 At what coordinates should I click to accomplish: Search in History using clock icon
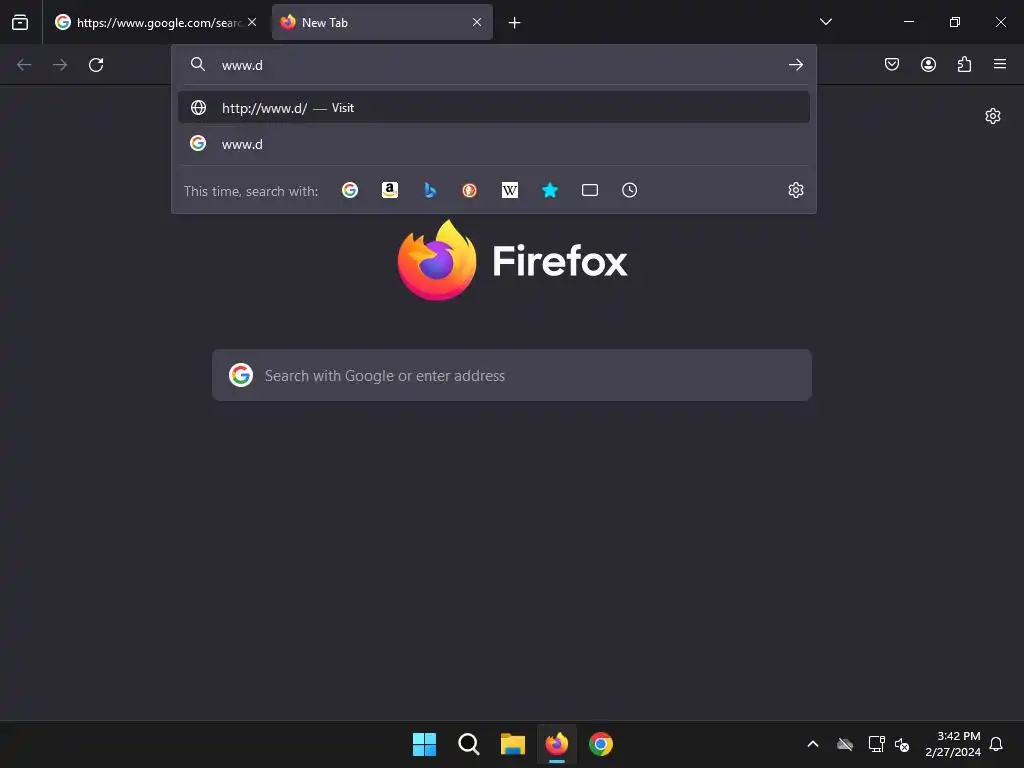(630, 190)
